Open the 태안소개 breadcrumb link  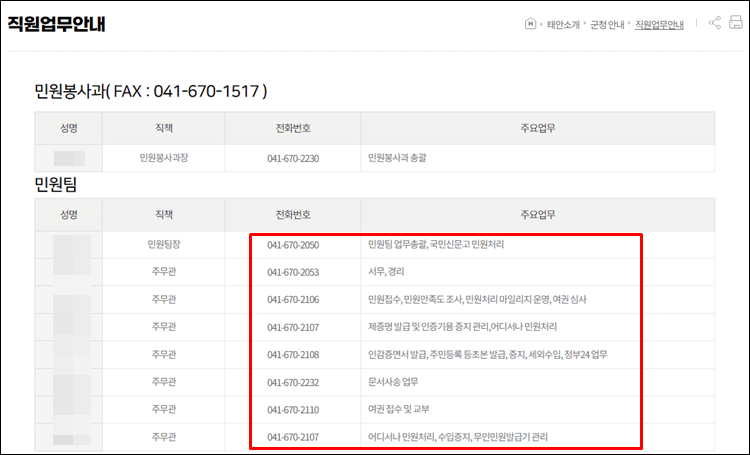[x=563, y=24]
